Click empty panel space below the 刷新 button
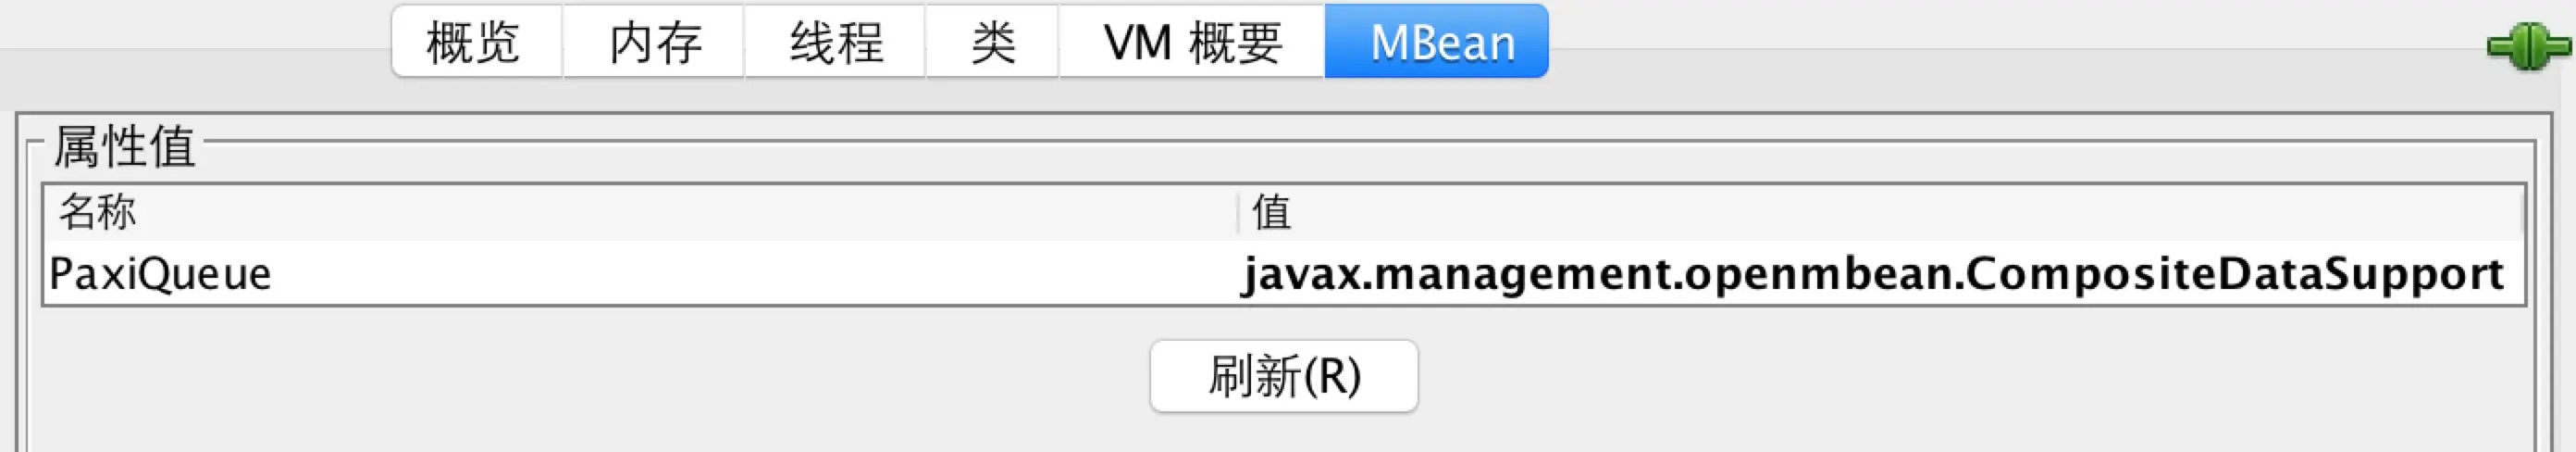This screenshot has width=2576, height=452. tap(1284, 432)
